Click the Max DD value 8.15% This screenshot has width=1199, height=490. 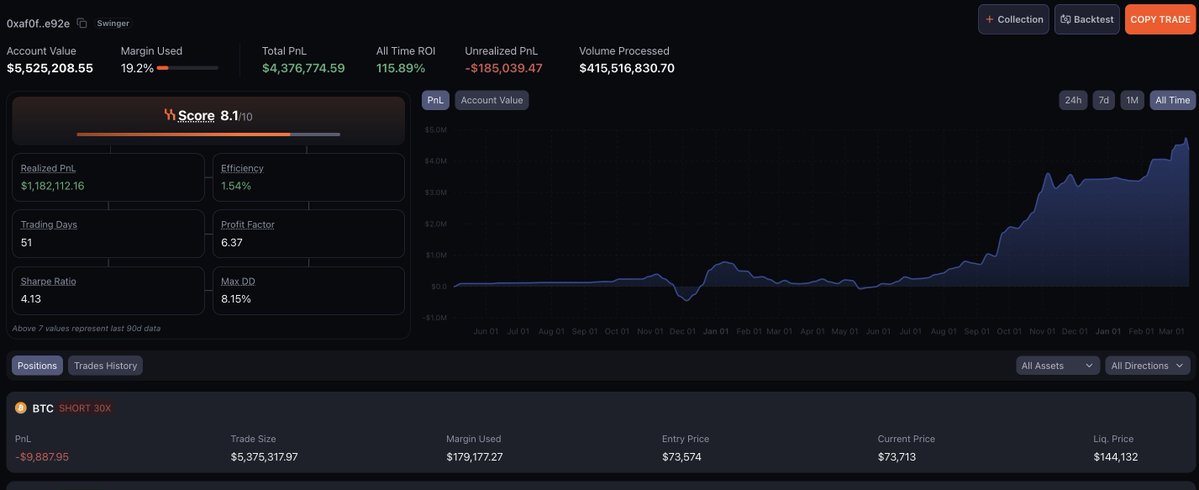pyautogui.click(x=236, y=299)
